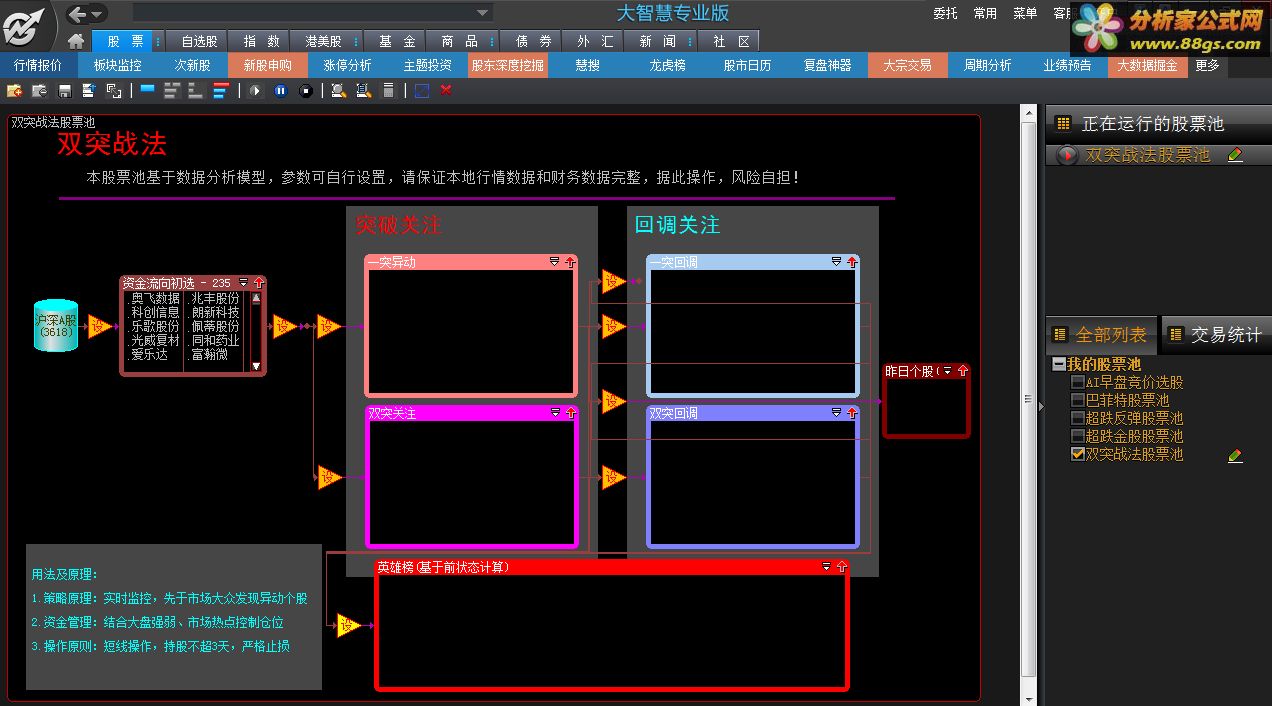Check the 超跌金股股票池 checkbox
1272x706 pixels.
(1077, 436)
